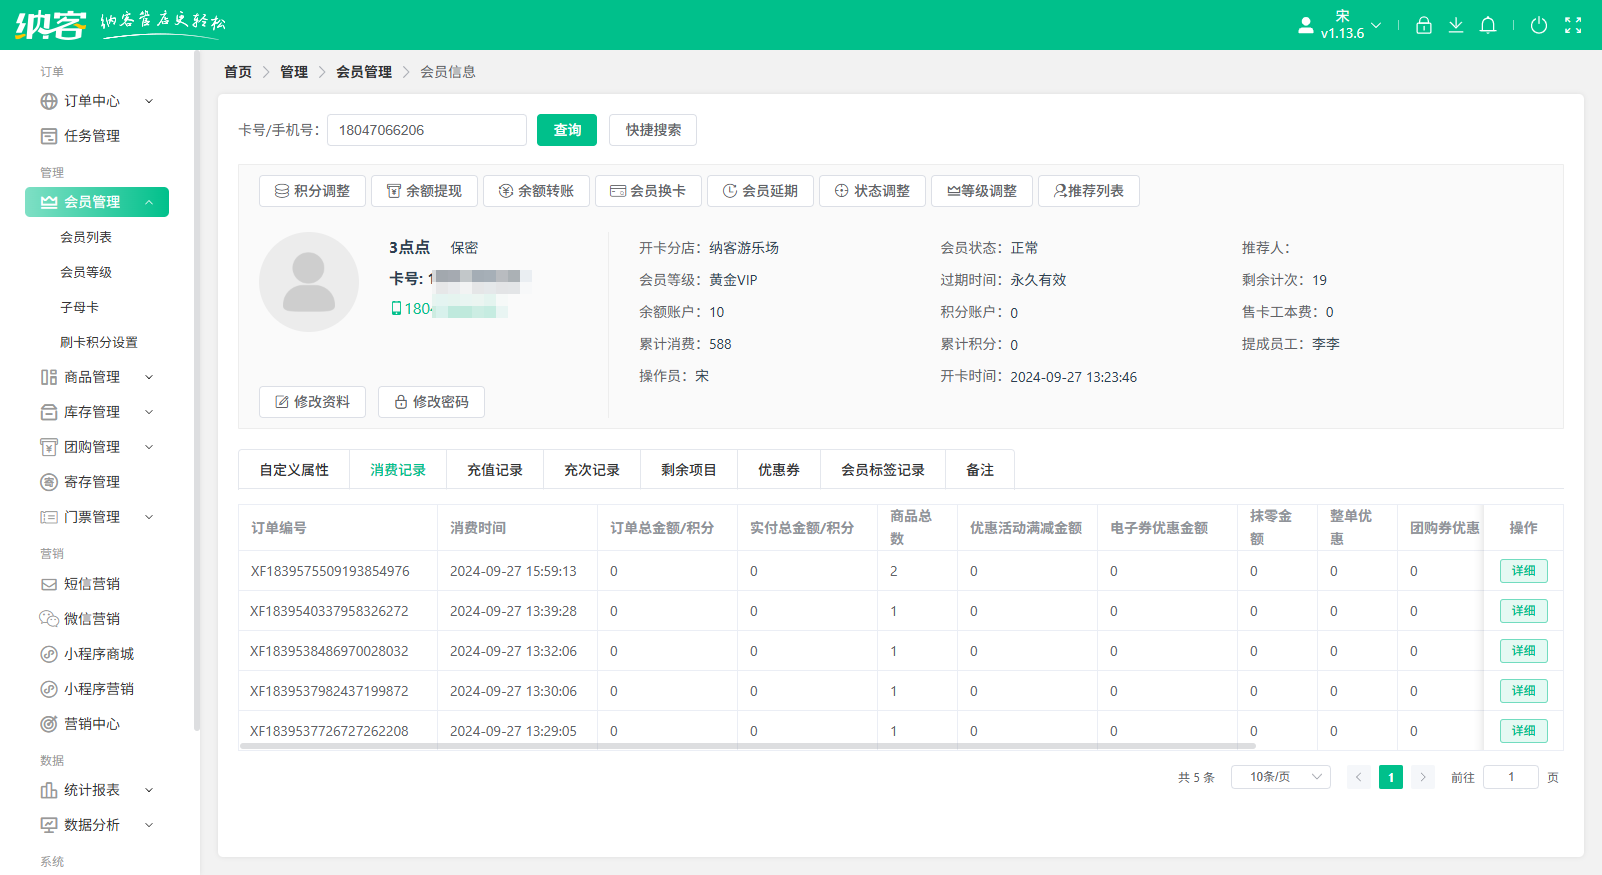Toggle fullscreen mode icon
This screenshot has width=1602, height=875.
pos(1573,25)
